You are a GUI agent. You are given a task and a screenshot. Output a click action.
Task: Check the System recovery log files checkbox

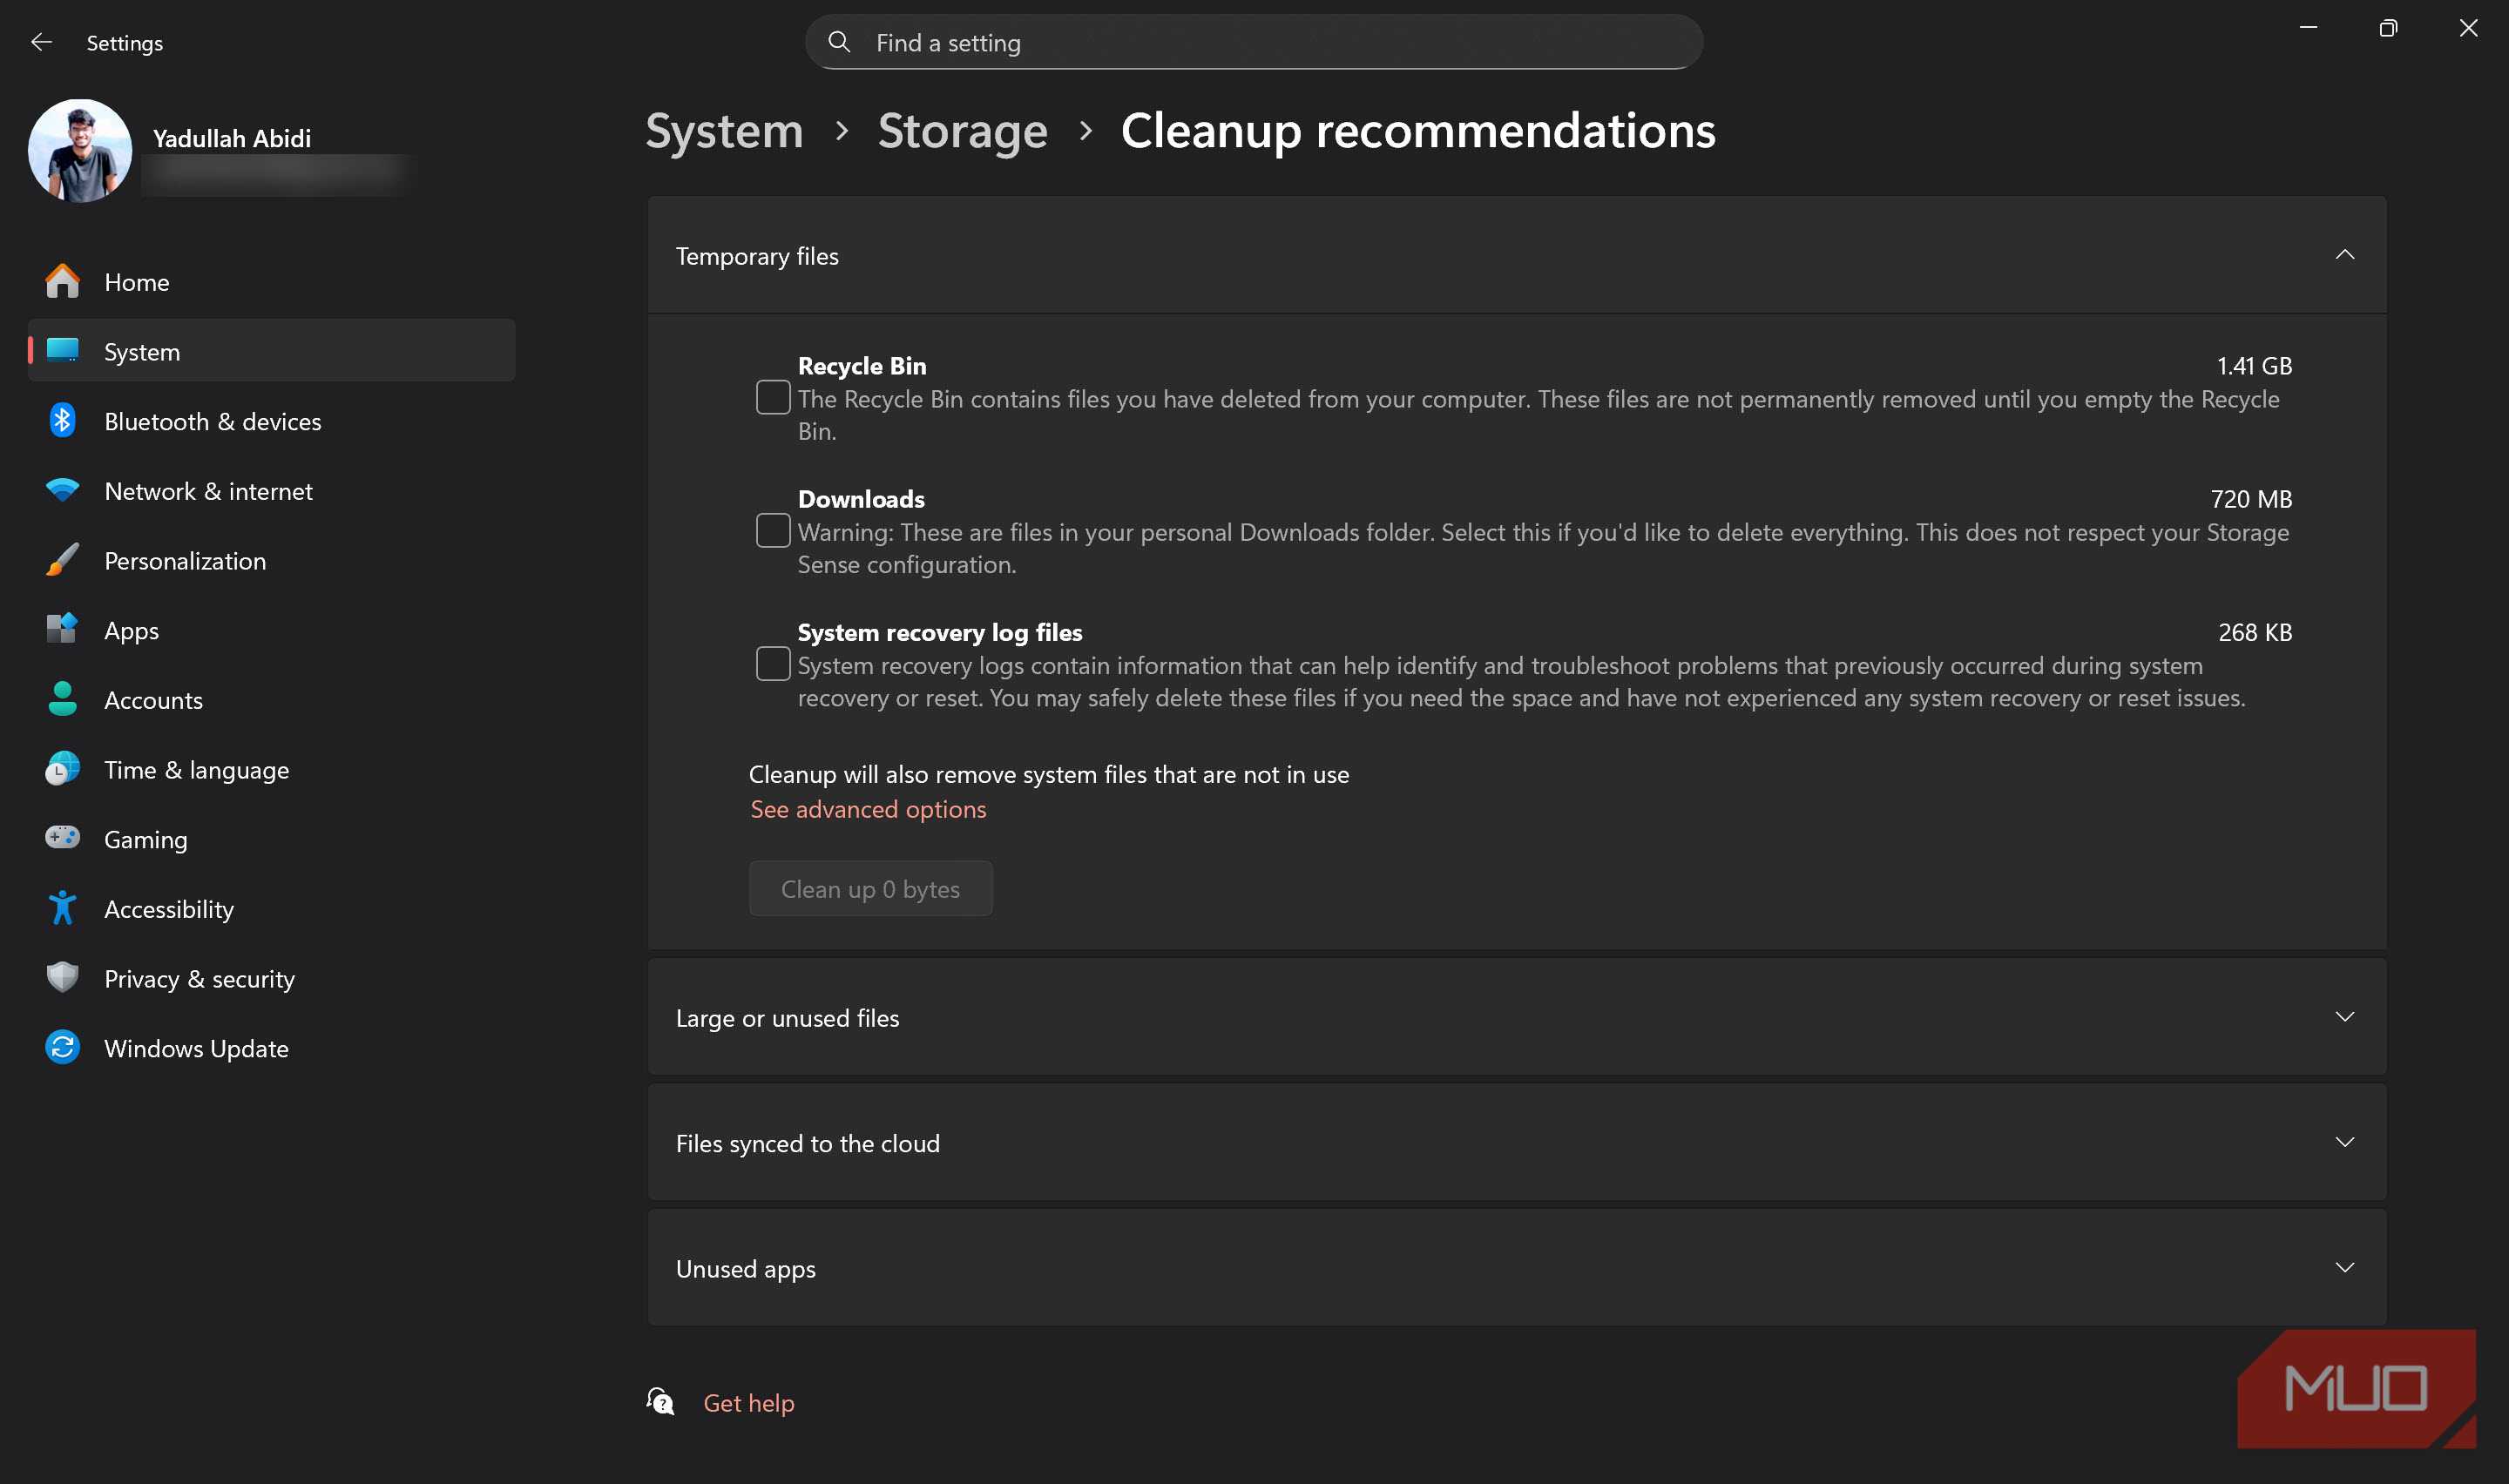(773, 664)
